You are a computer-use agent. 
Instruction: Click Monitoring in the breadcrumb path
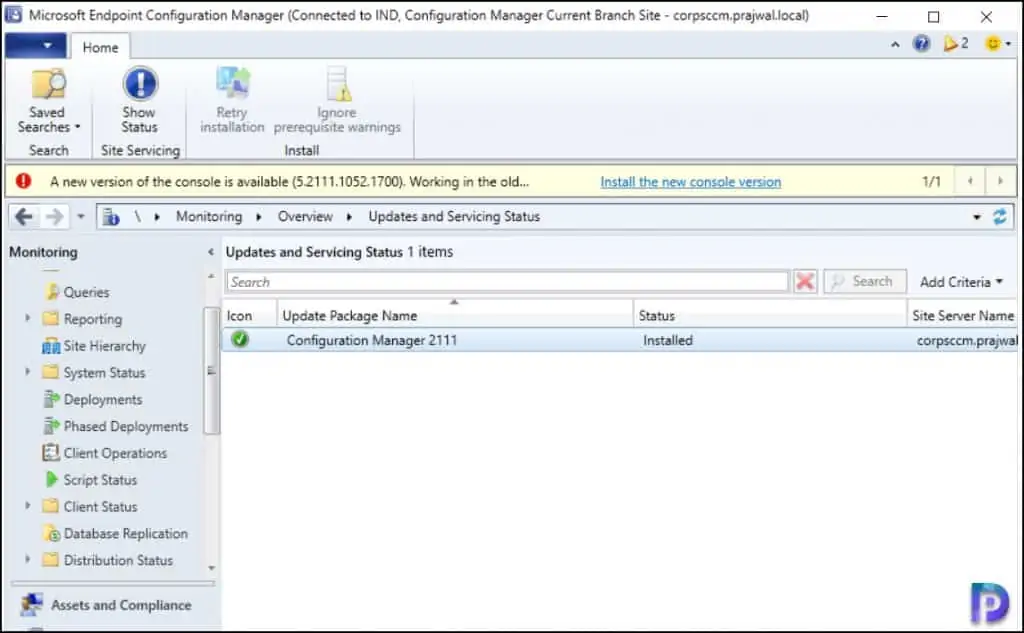click(x=209, y=216)
